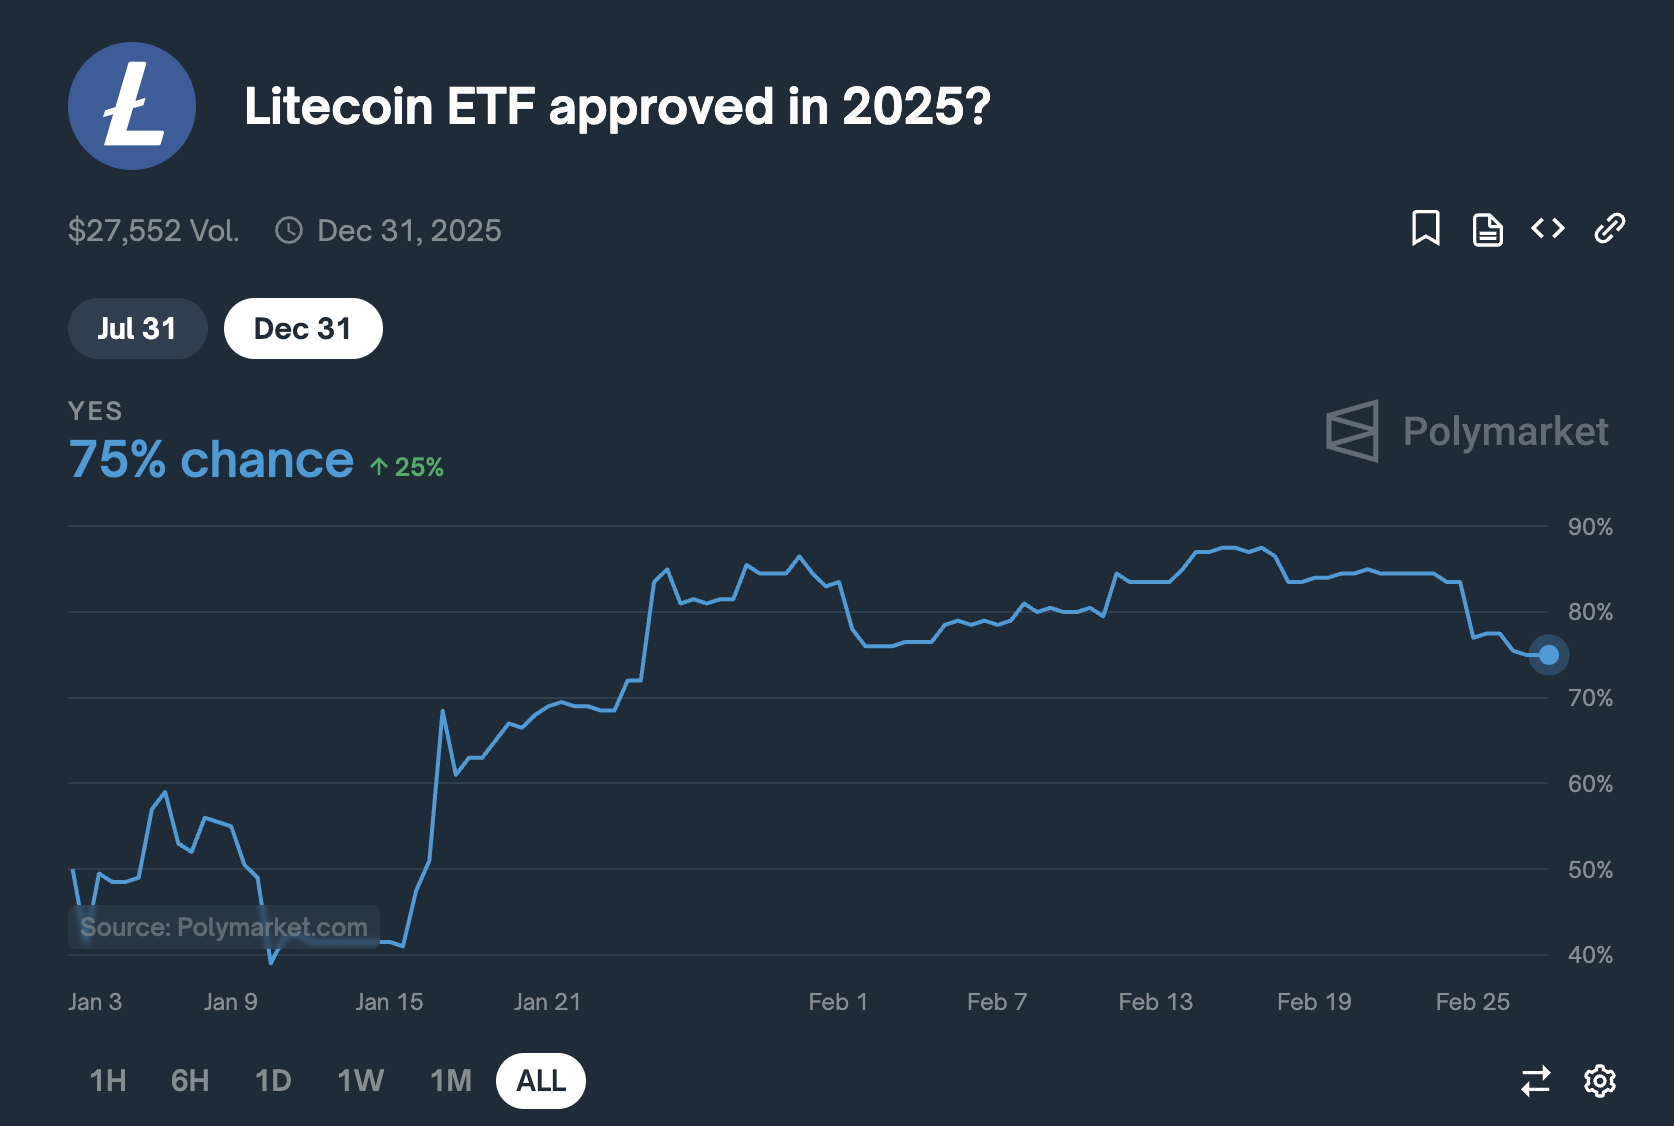Open the embed code icon

pyautogui.click(x=1548, y=229)
